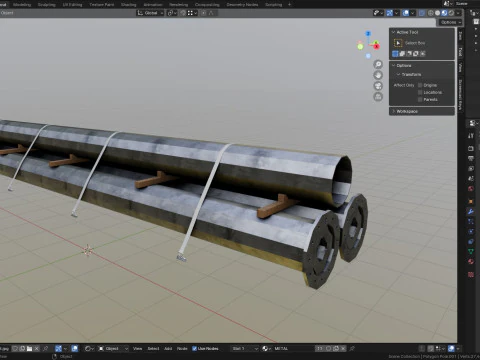Switch to solid viewport shading
Viewport: 480px width, 360px height.
(x=437, y=13)
